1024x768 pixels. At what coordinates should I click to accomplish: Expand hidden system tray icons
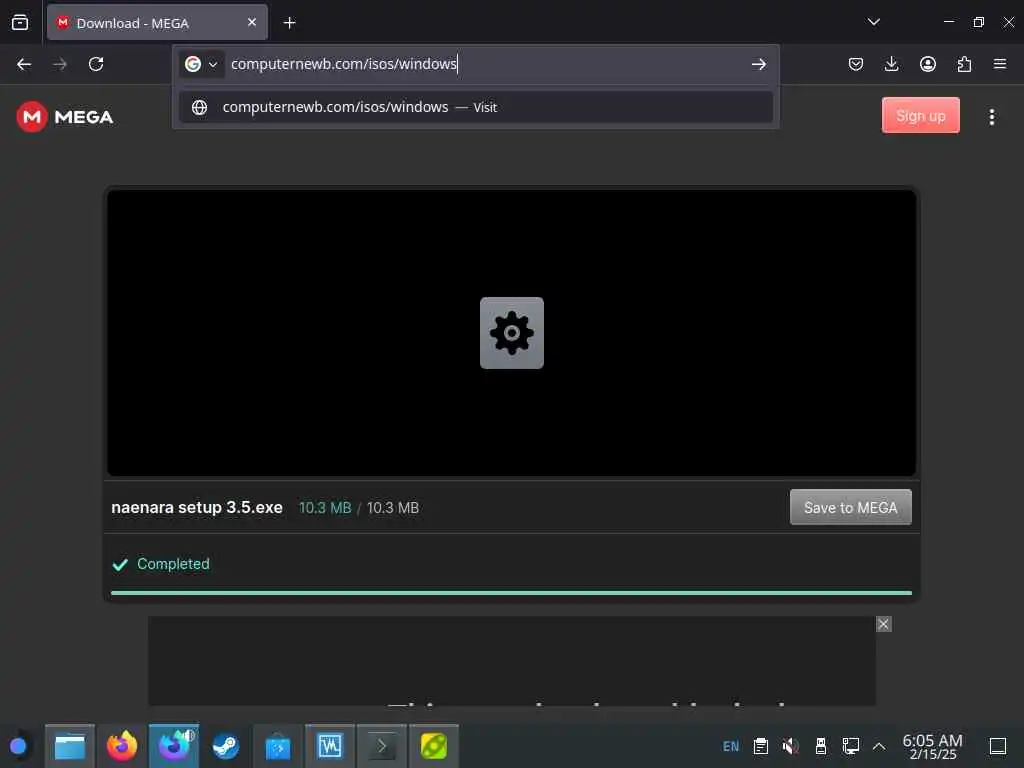tap(879, 746)
